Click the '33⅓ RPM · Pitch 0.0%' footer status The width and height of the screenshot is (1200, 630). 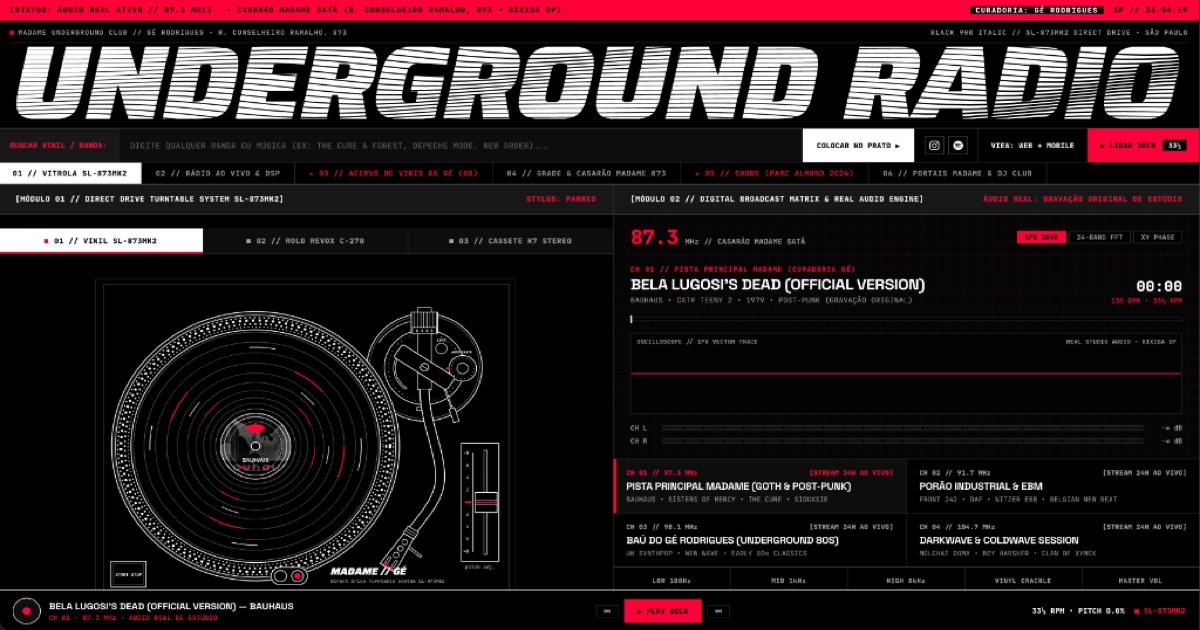(1078, 611)
